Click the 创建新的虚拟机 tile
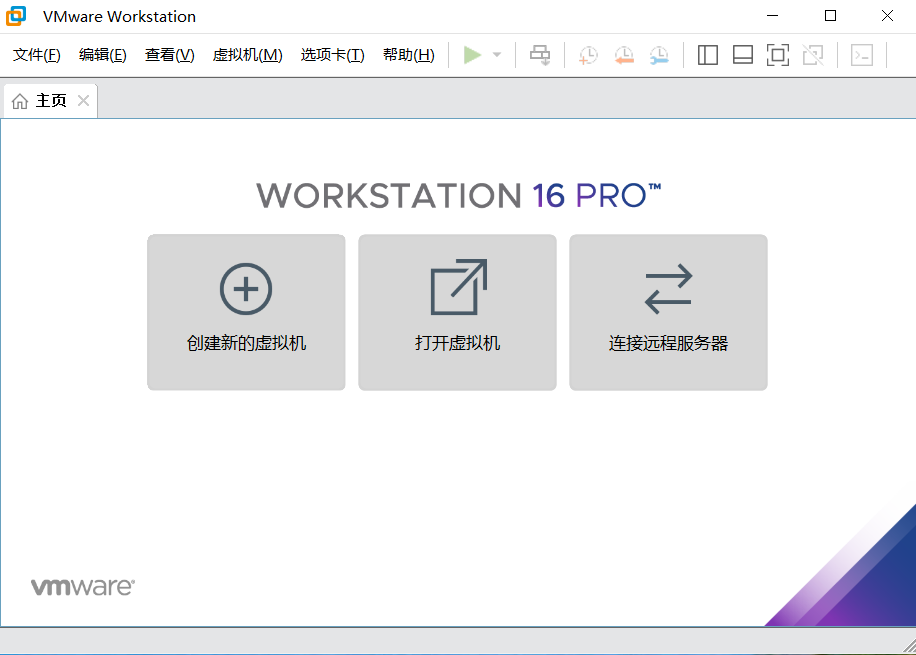This screenshot has height=655, width=916. click(x=246, y=312)
